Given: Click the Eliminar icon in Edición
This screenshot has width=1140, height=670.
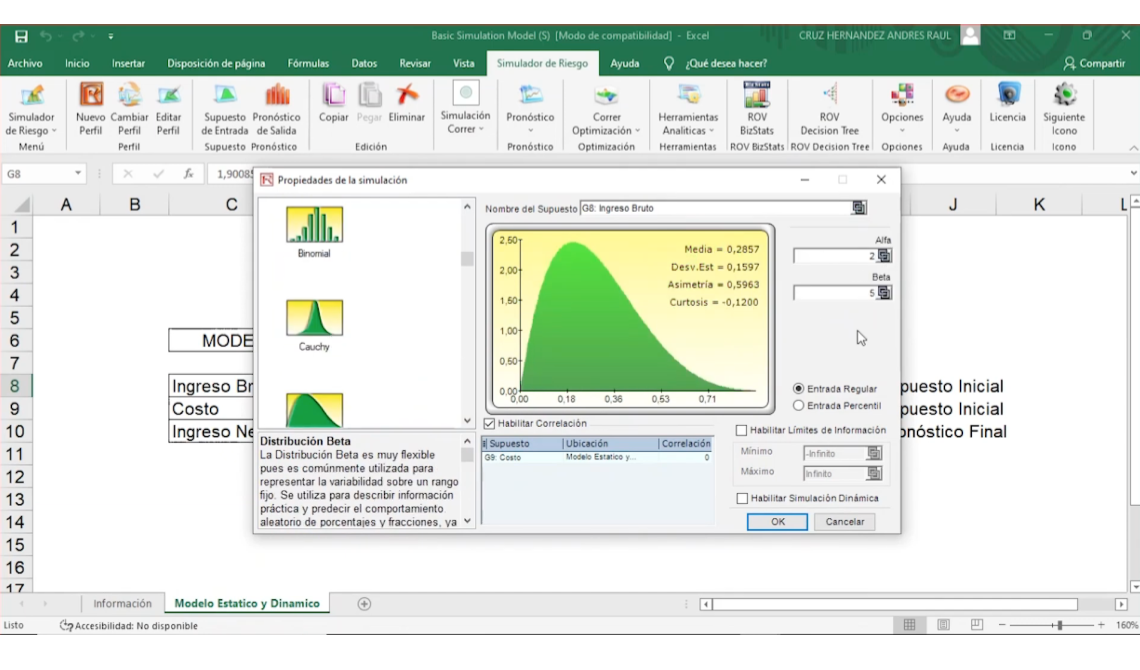Looking at the screenshot, I should [406, 95].
